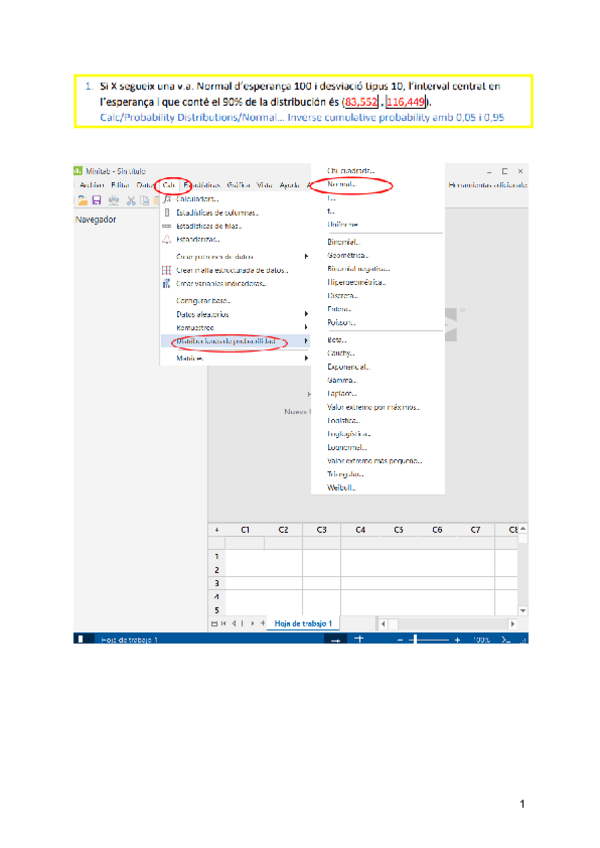Click the Cut scissors icon
This screenshot has height=848, width=600.
(x=131, y=201)
